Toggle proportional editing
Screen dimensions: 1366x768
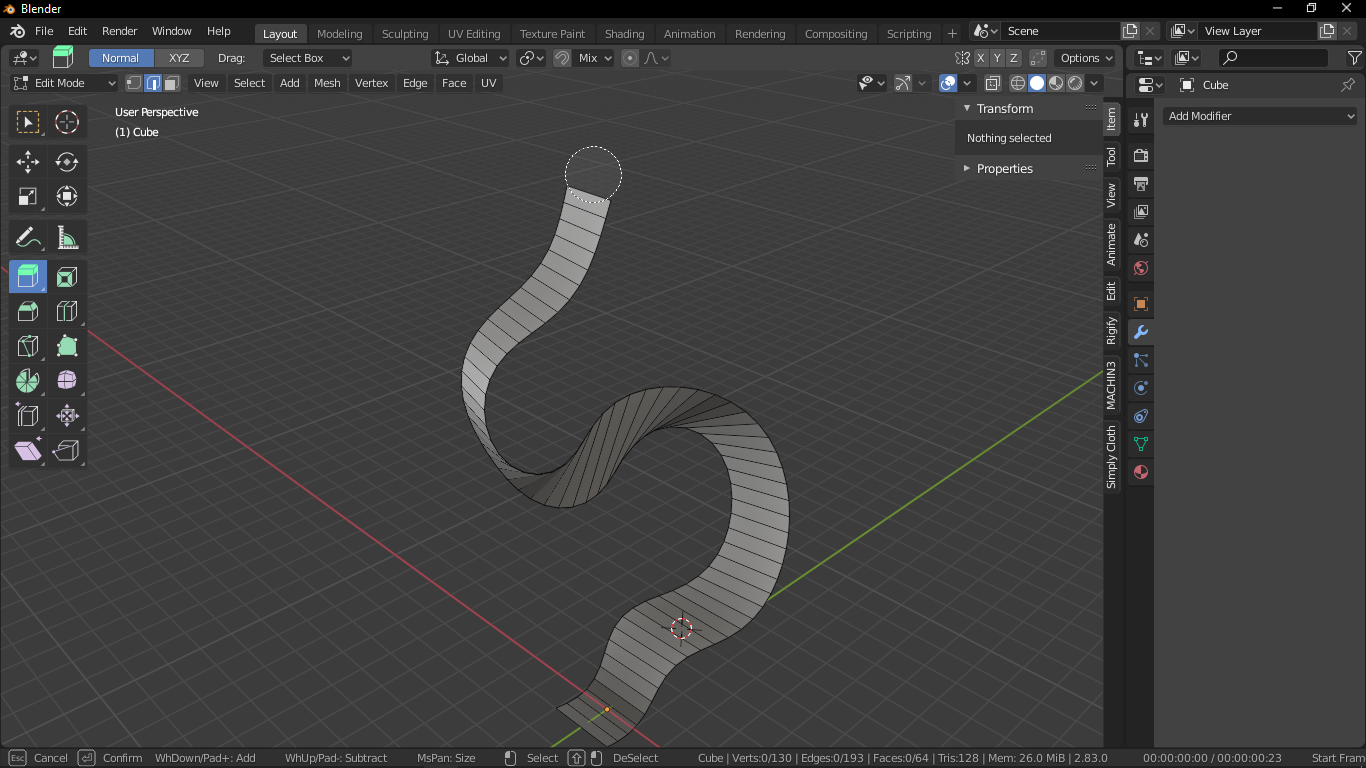pyautogui.click(x=630, y=58)
